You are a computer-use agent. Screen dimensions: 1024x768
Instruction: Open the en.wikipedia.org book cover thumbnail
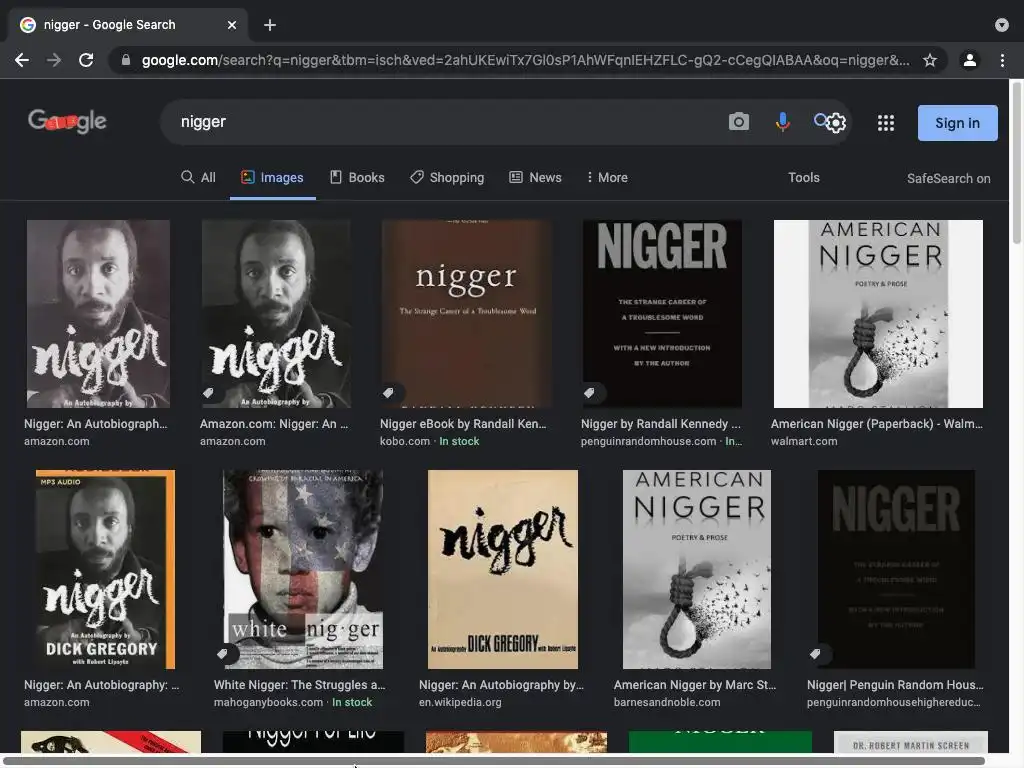503,569
